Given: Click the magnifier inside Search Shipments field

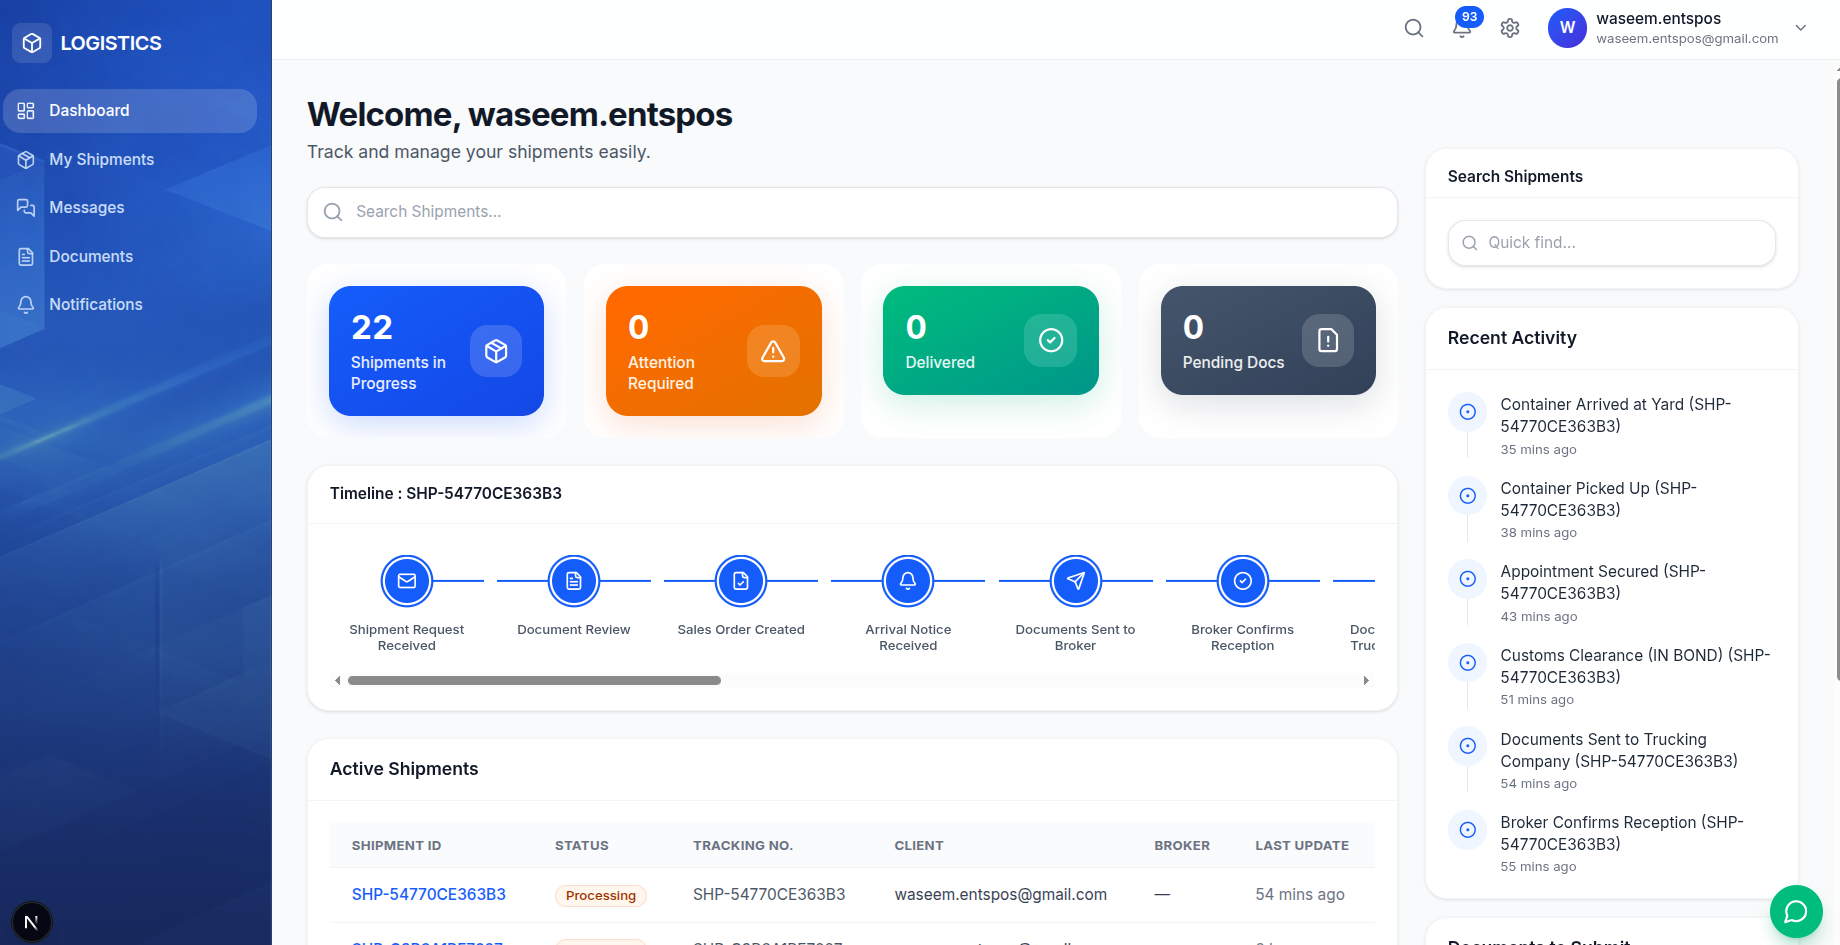Looking at the screenshot, I should 333,212.
